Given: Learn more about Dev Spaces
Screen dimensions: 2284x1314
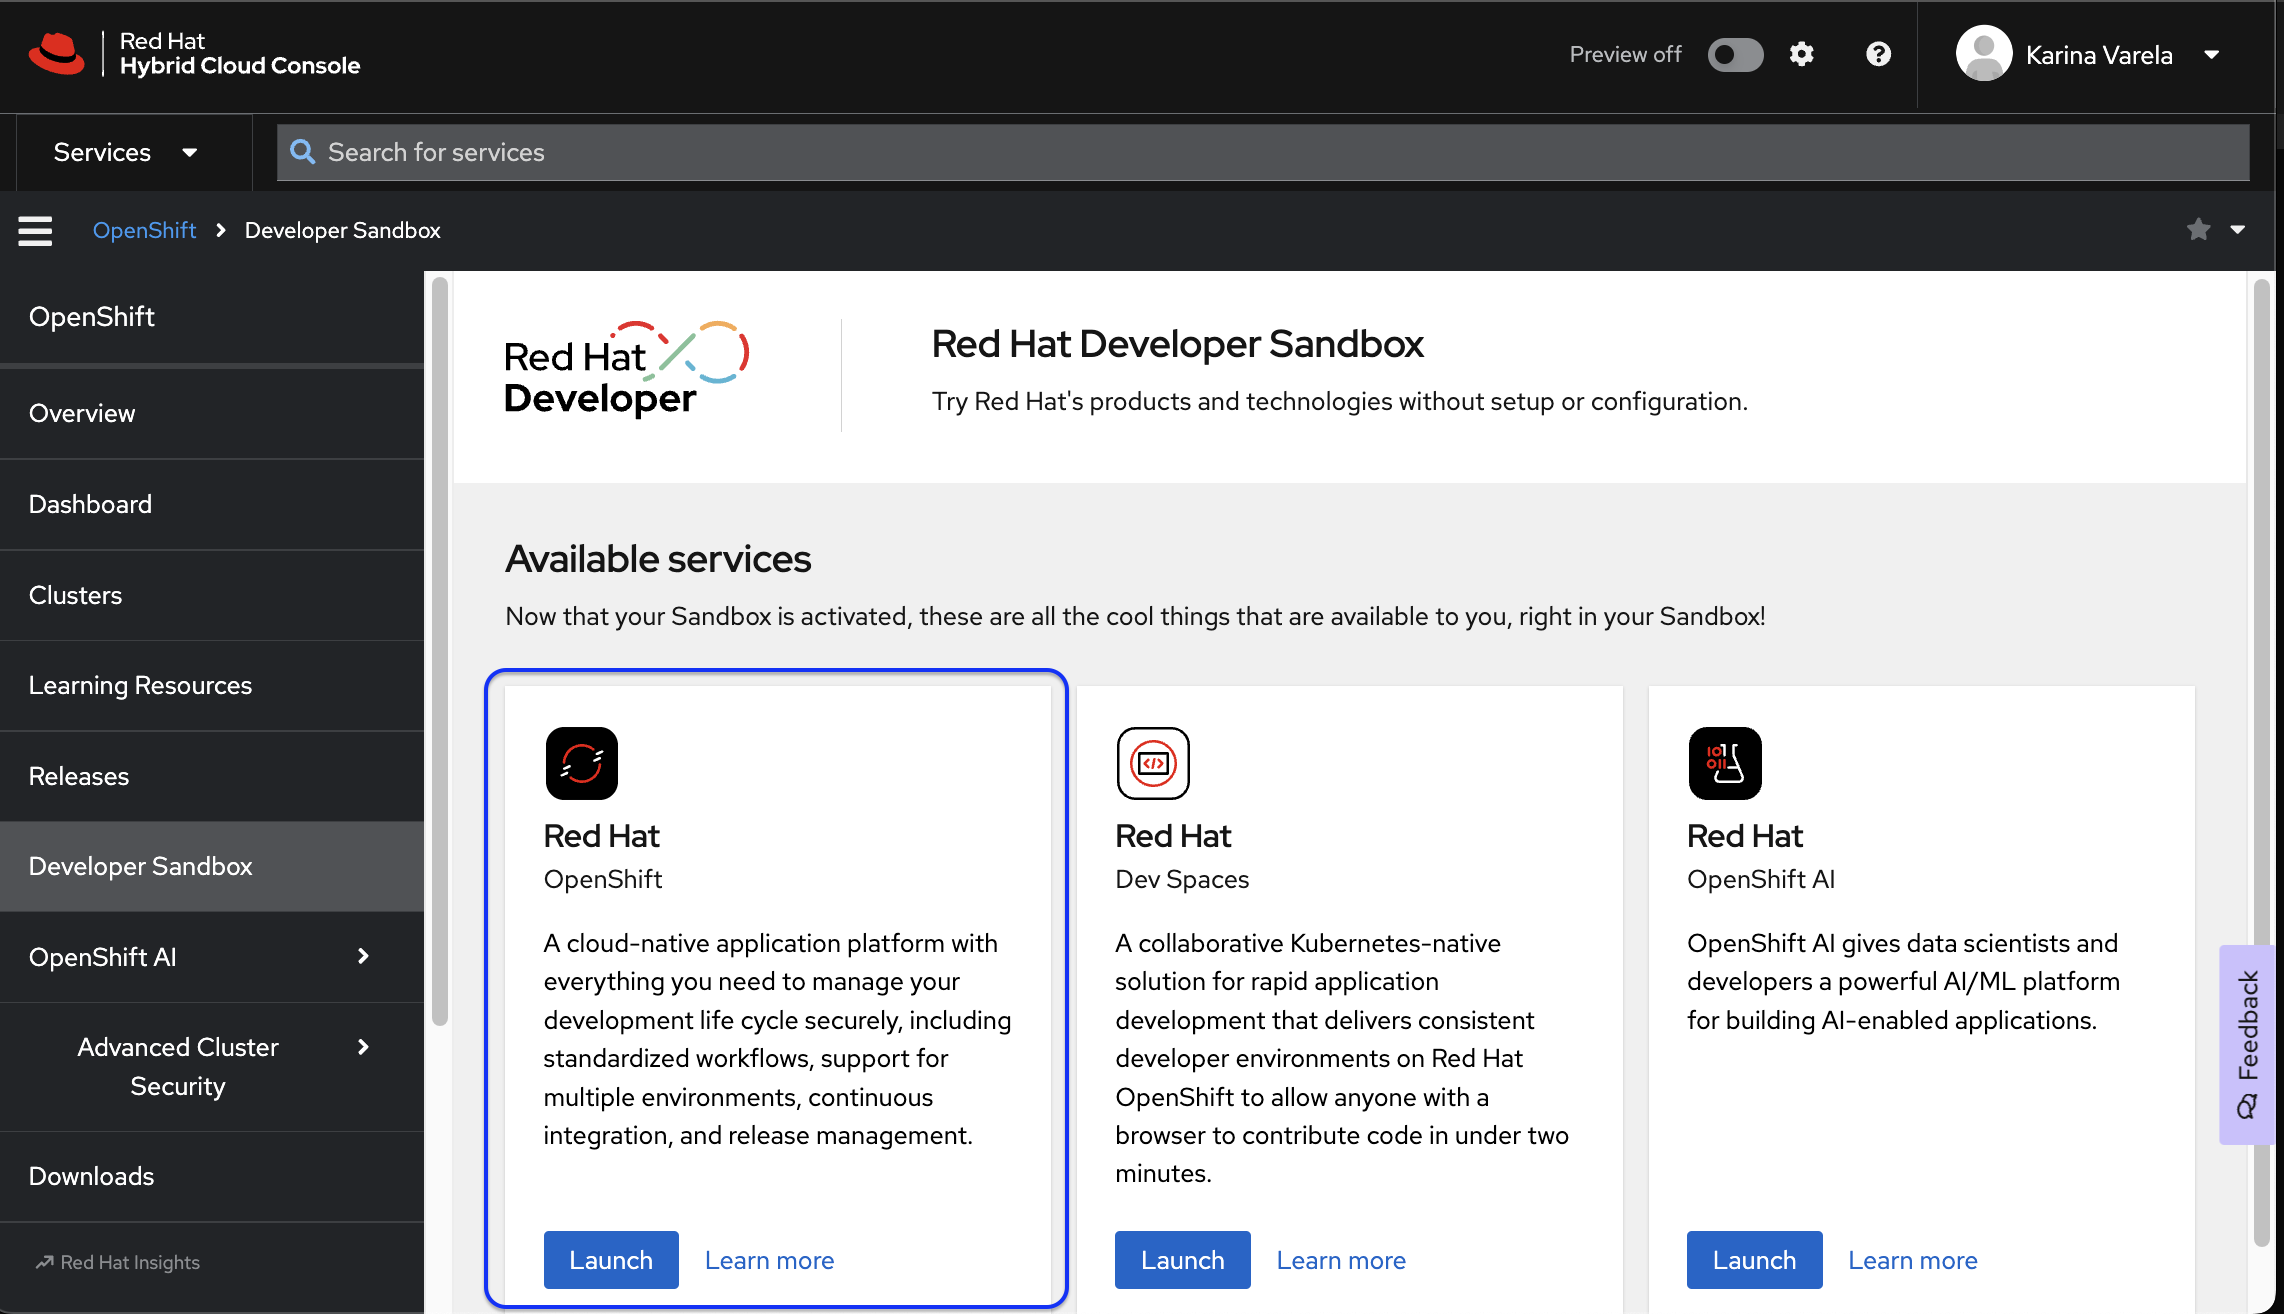Looking at the screenshot, I should [x=1341, y=1260].
